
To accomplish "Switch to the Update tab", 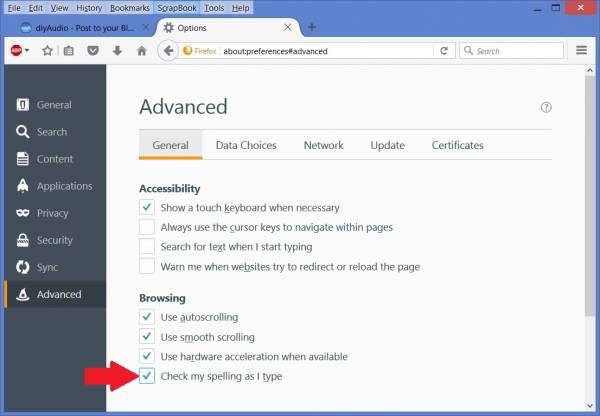I will pos(387,145).
